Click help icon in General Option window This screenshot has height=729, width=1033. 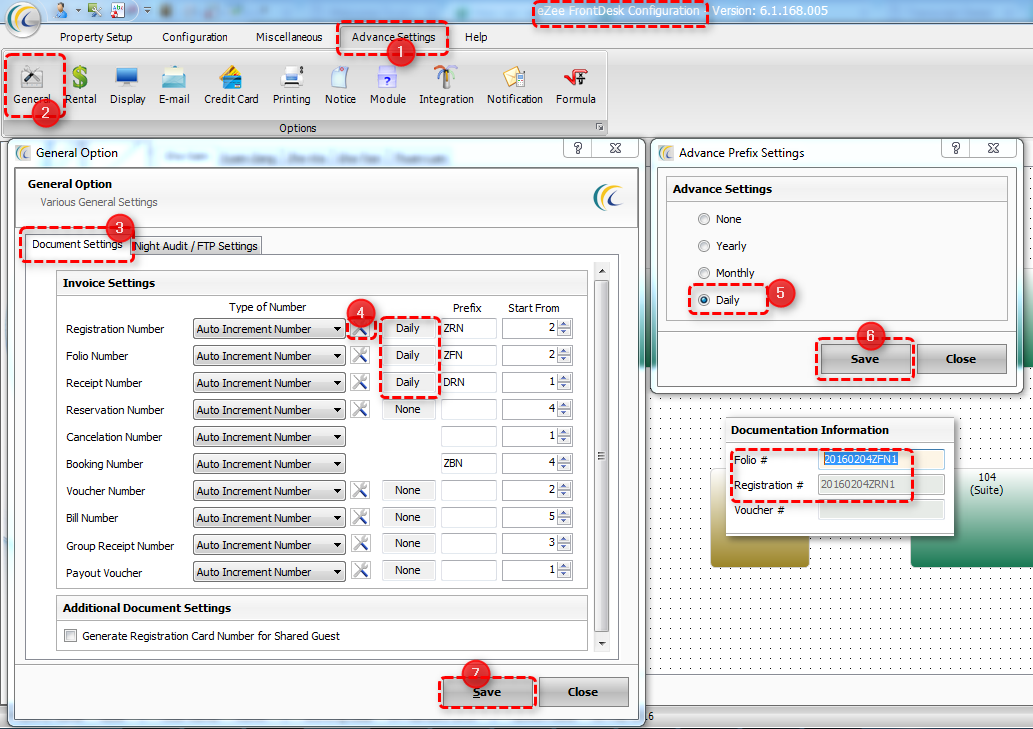click(578, 148)
